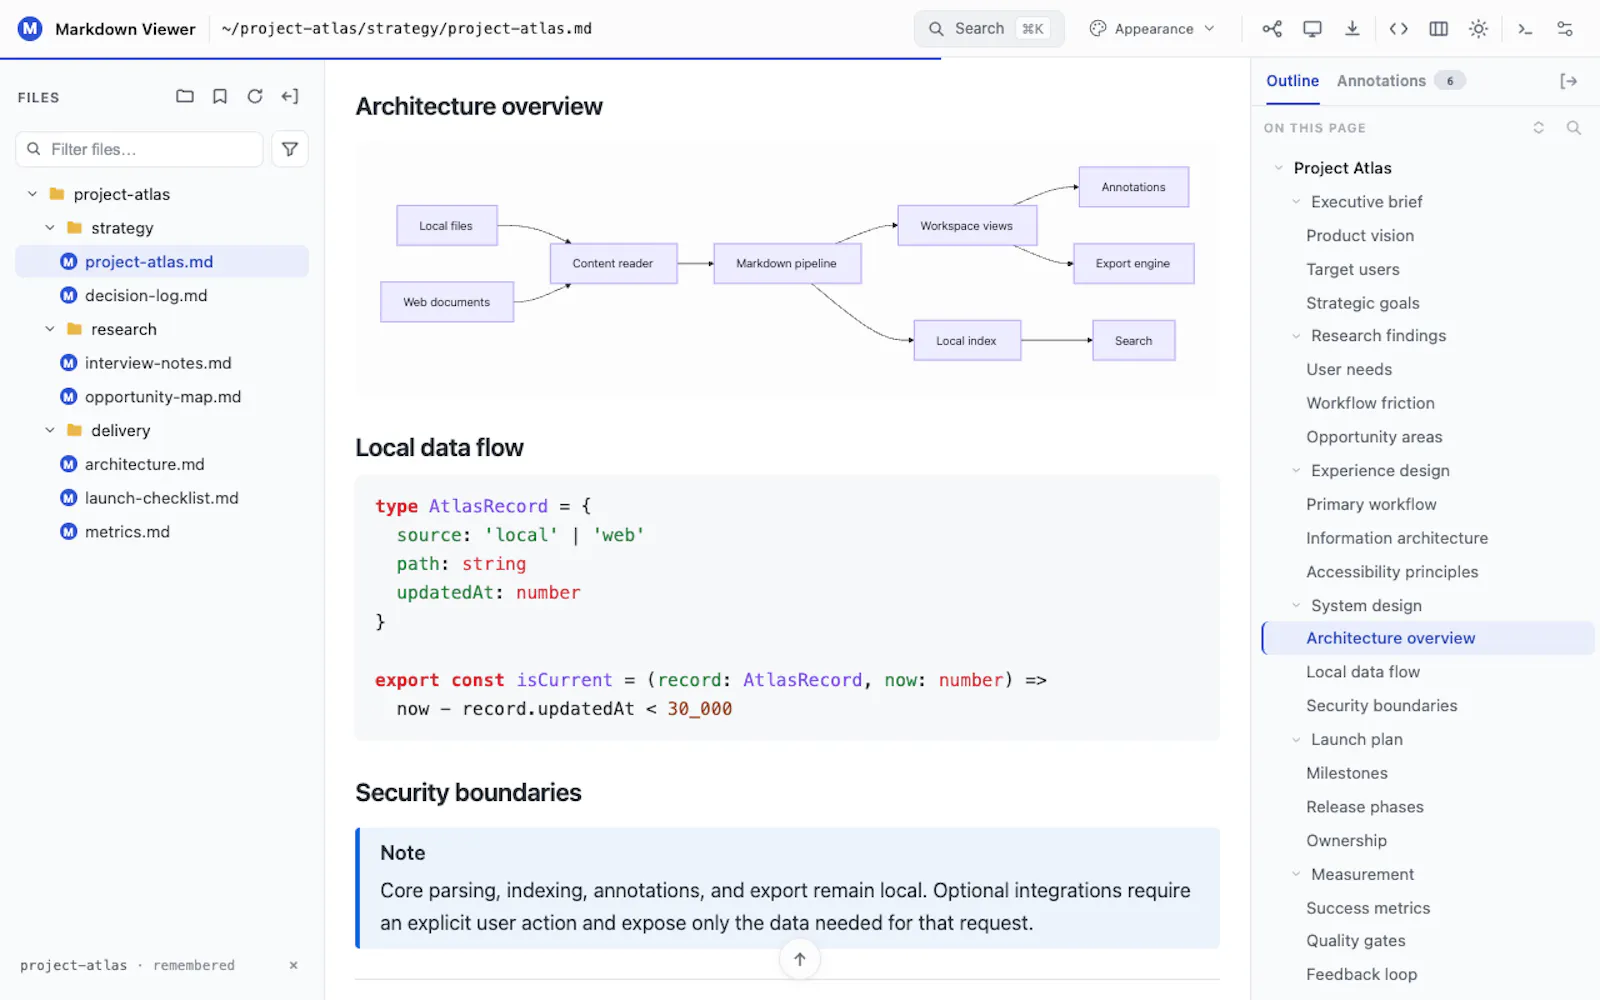Open project-atlas.md file
Image resolution: width=1600 pixels, height=1000 pixels.
coord(162,262)
